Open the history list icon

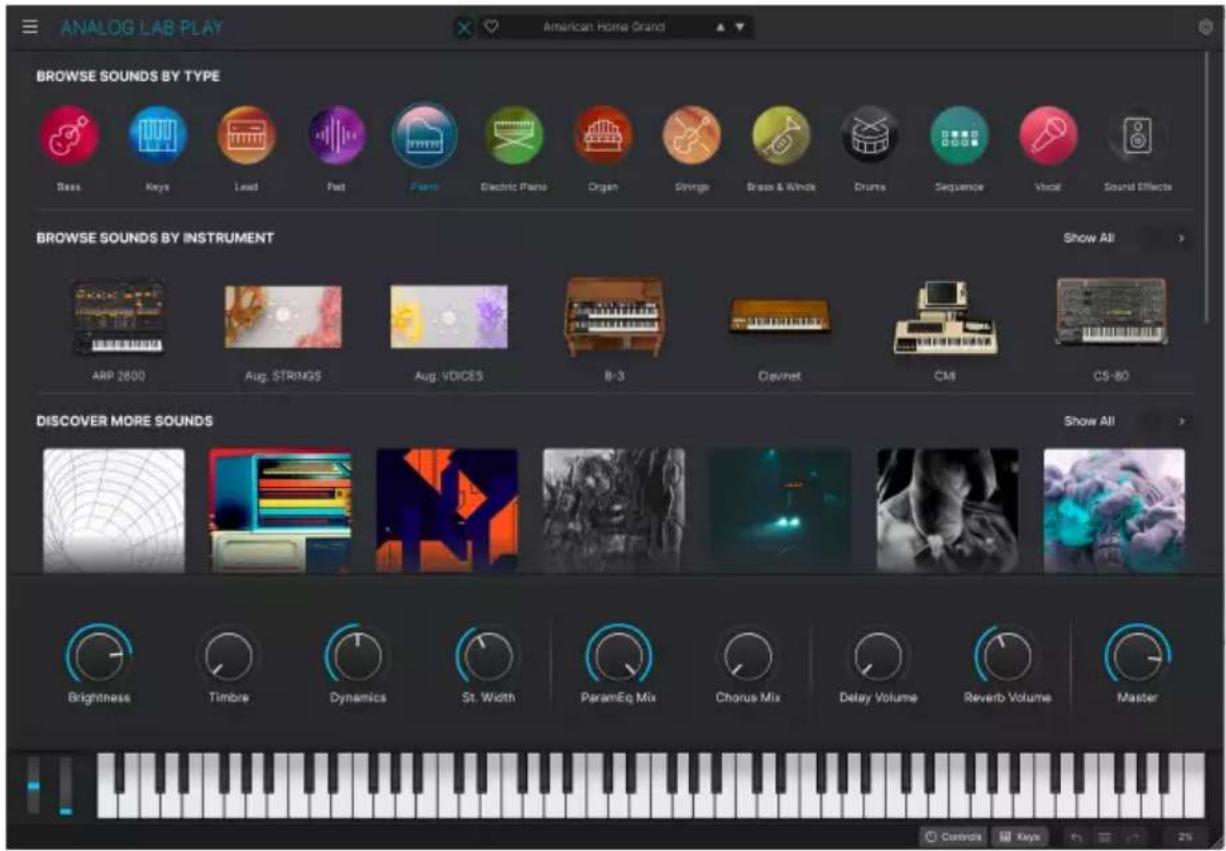point(1105,836)
